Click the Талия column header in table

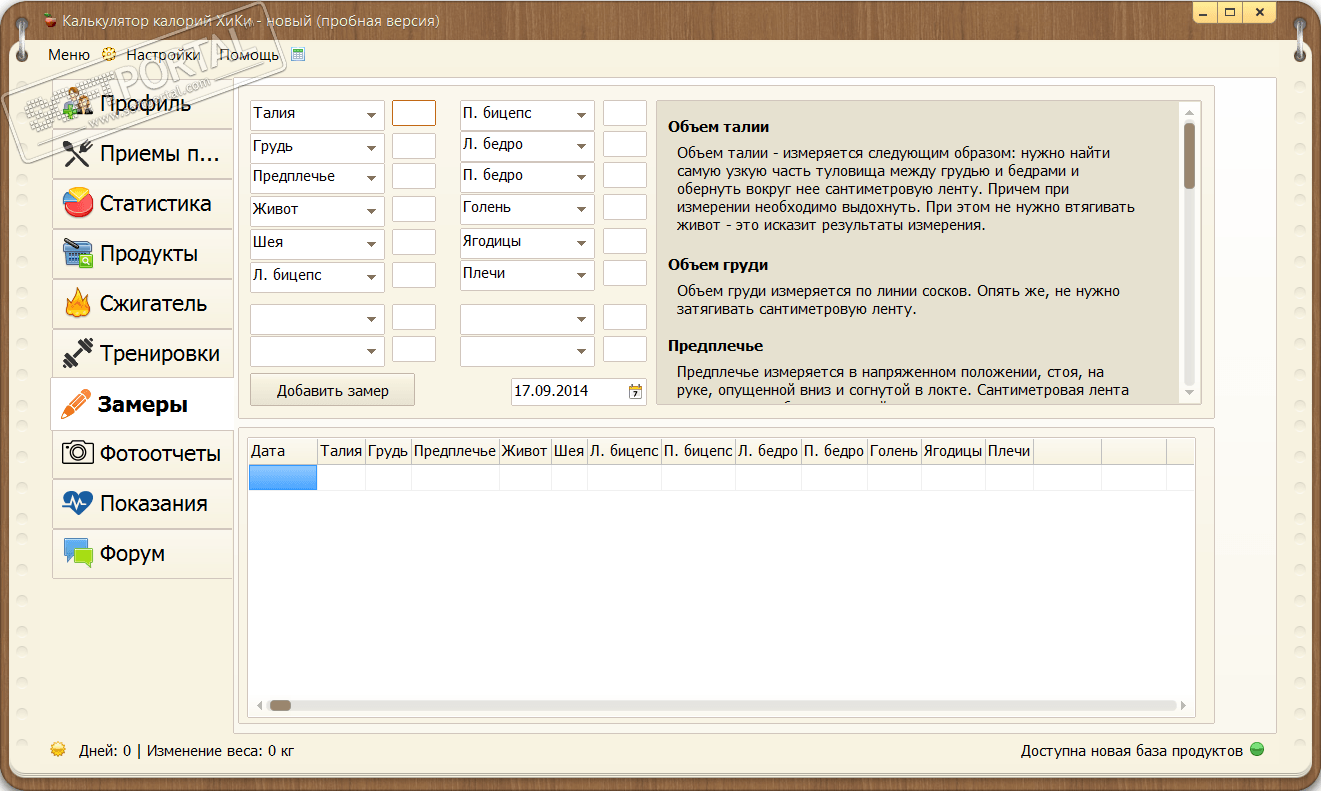click(341, 451)
